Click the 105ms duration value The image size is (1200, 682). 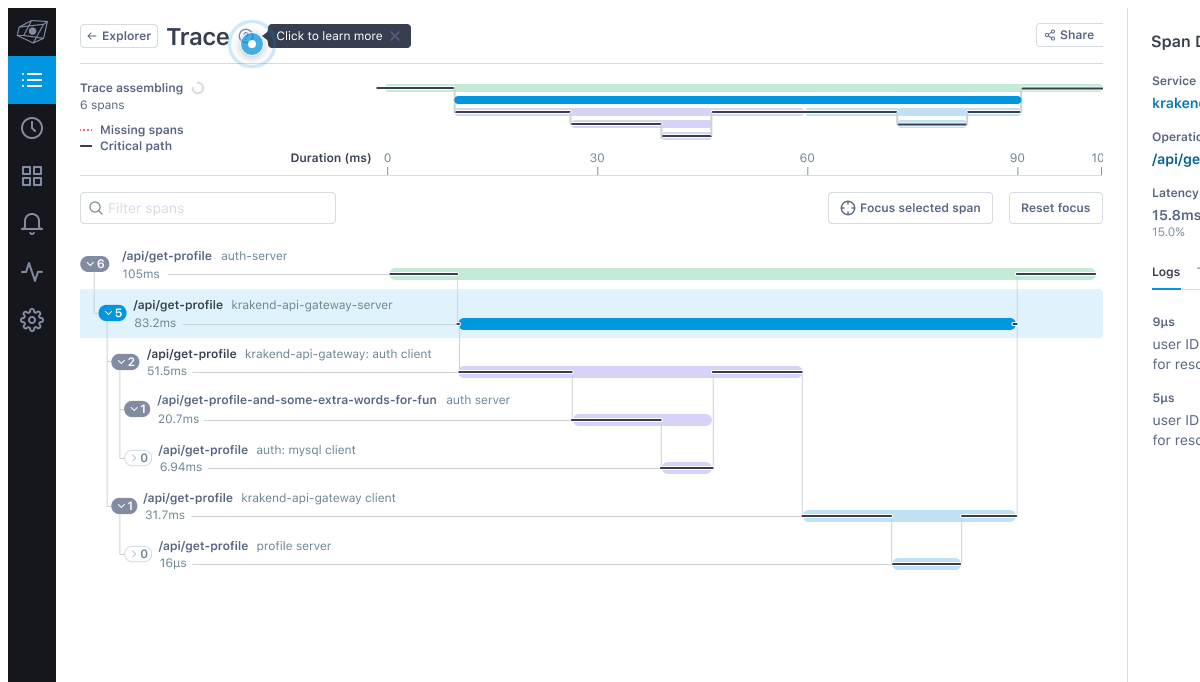point(141,274)
